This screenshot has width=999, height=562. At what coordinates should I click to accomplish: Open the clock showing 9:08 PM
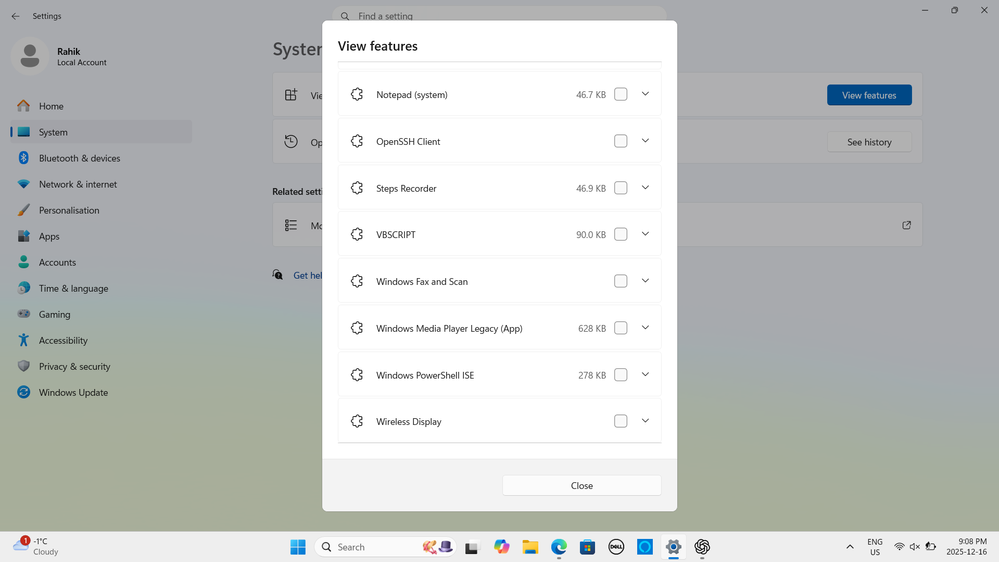pos(966,547)
